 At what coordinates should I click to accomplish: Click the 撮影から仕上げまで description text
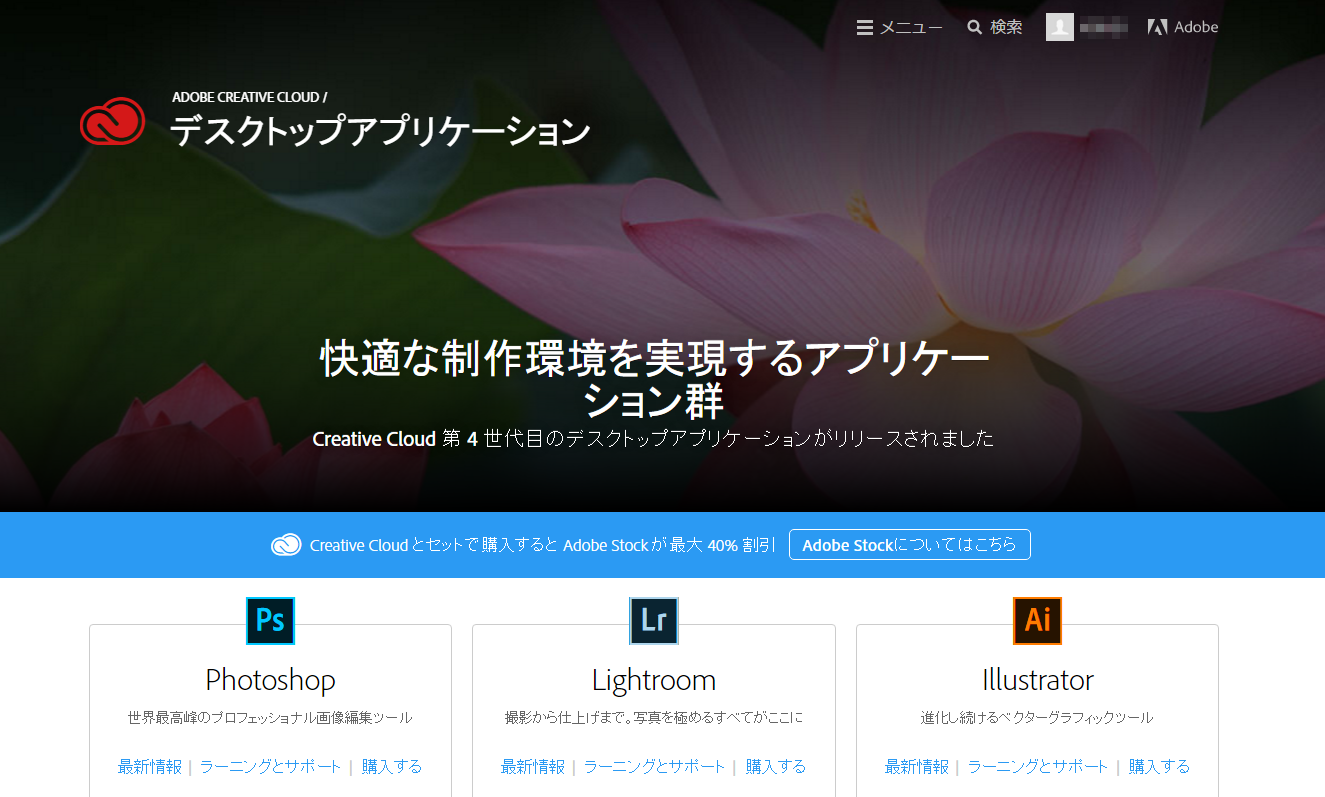(x=654, y=718)
